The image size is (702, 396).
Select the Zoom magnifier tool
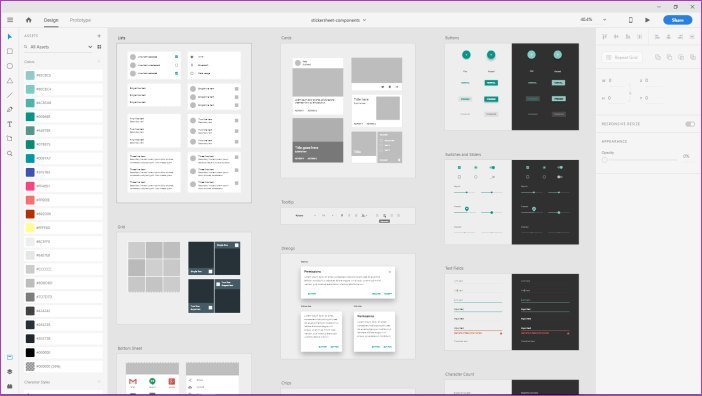point(10,153)
